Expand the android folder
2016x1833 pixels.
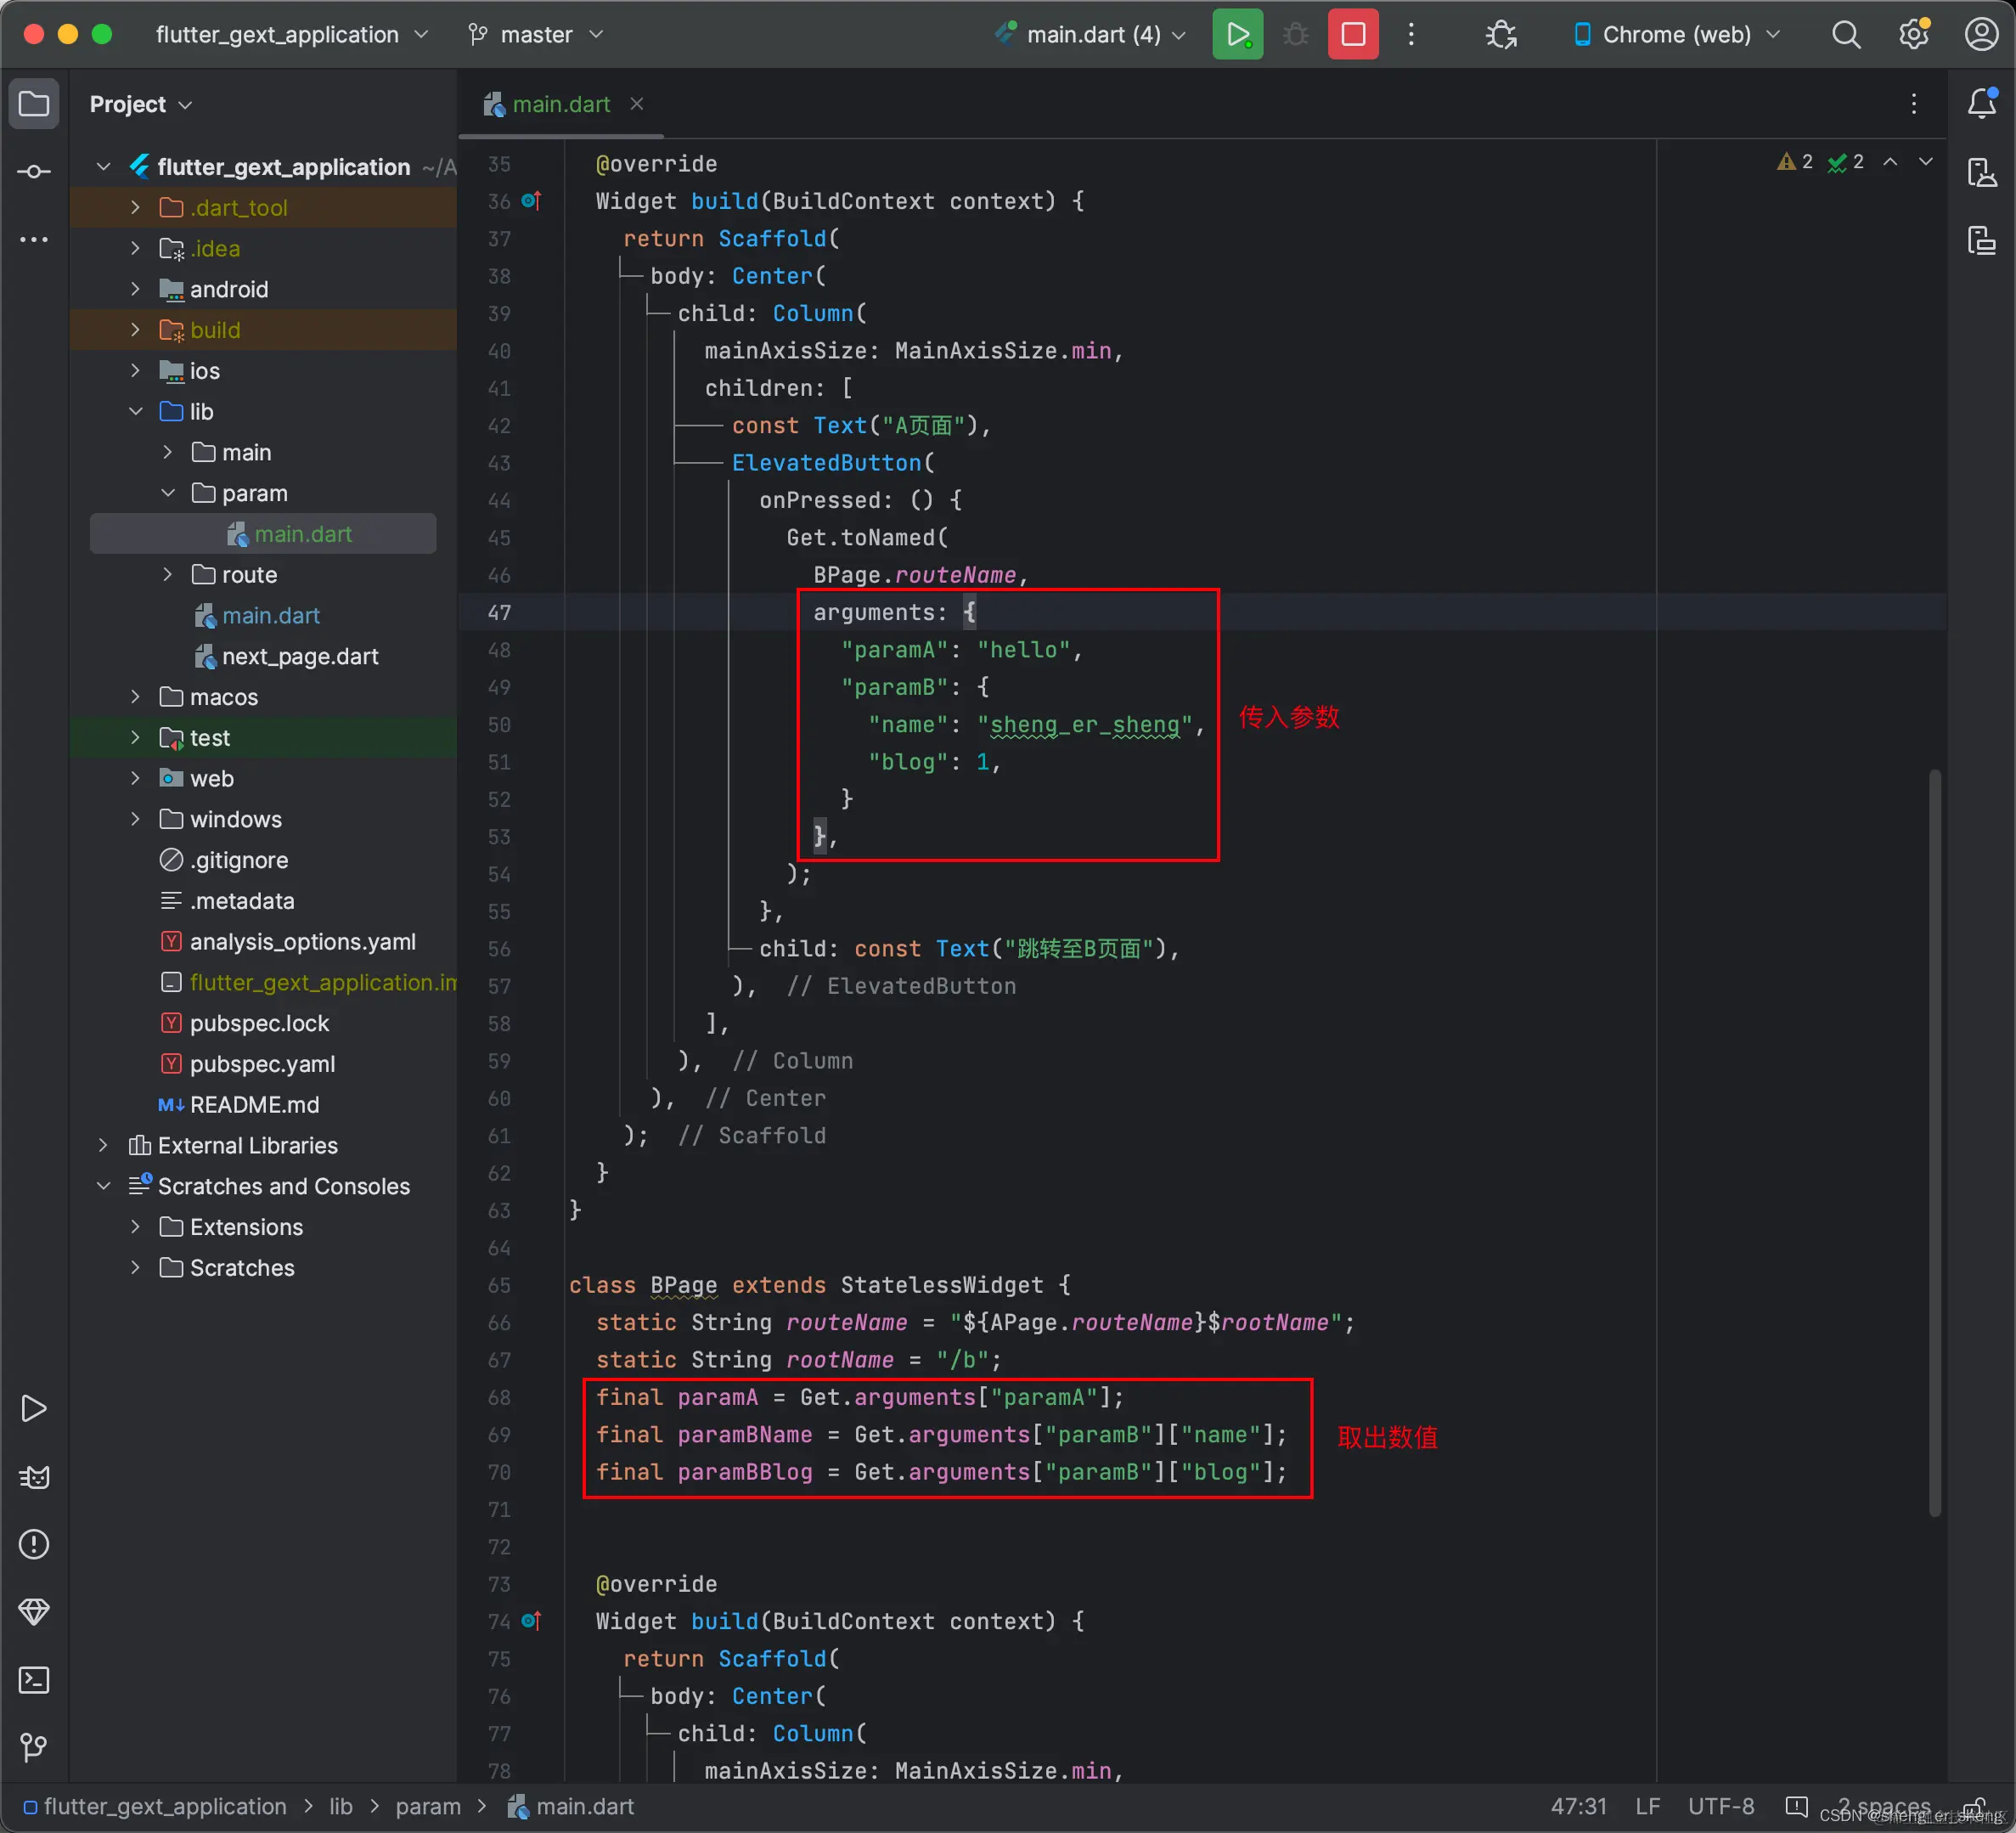pyautogui.click(x=136, y=290)
